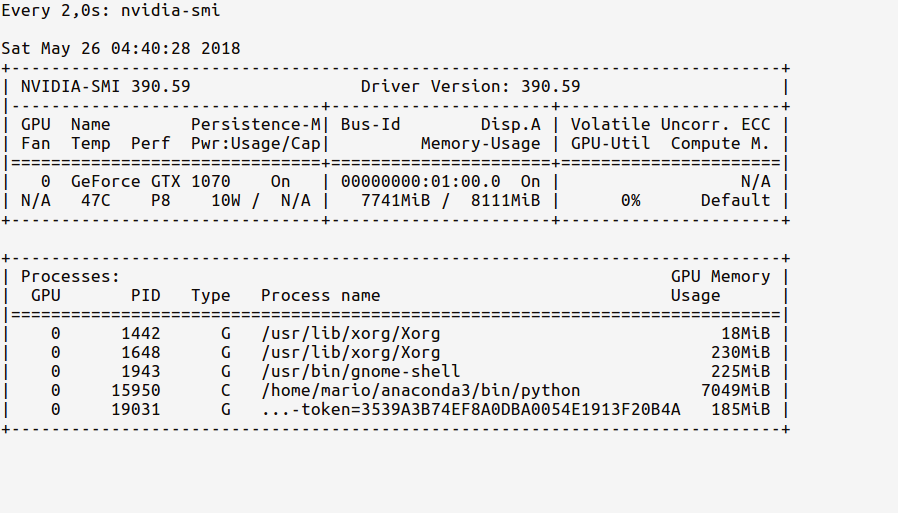Screen dimensions: 898x513
Task: Click the PID '1943'
Action: [140, 372]
